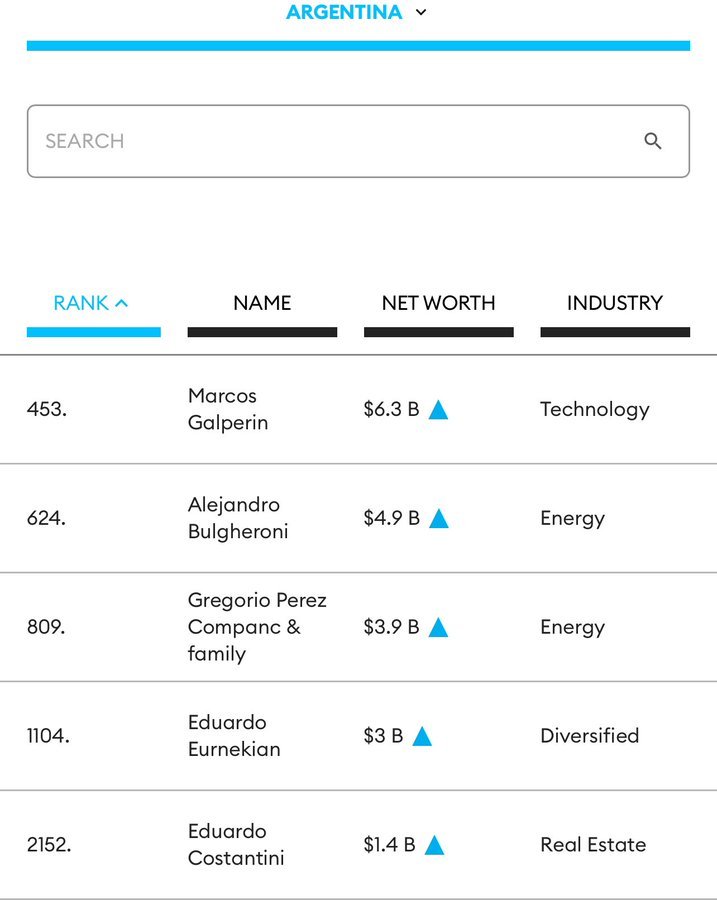The width and height of the screenshot is (717, 900).
Task: Click the up triangle beside $3.9 B
Action: coord(438,628)
